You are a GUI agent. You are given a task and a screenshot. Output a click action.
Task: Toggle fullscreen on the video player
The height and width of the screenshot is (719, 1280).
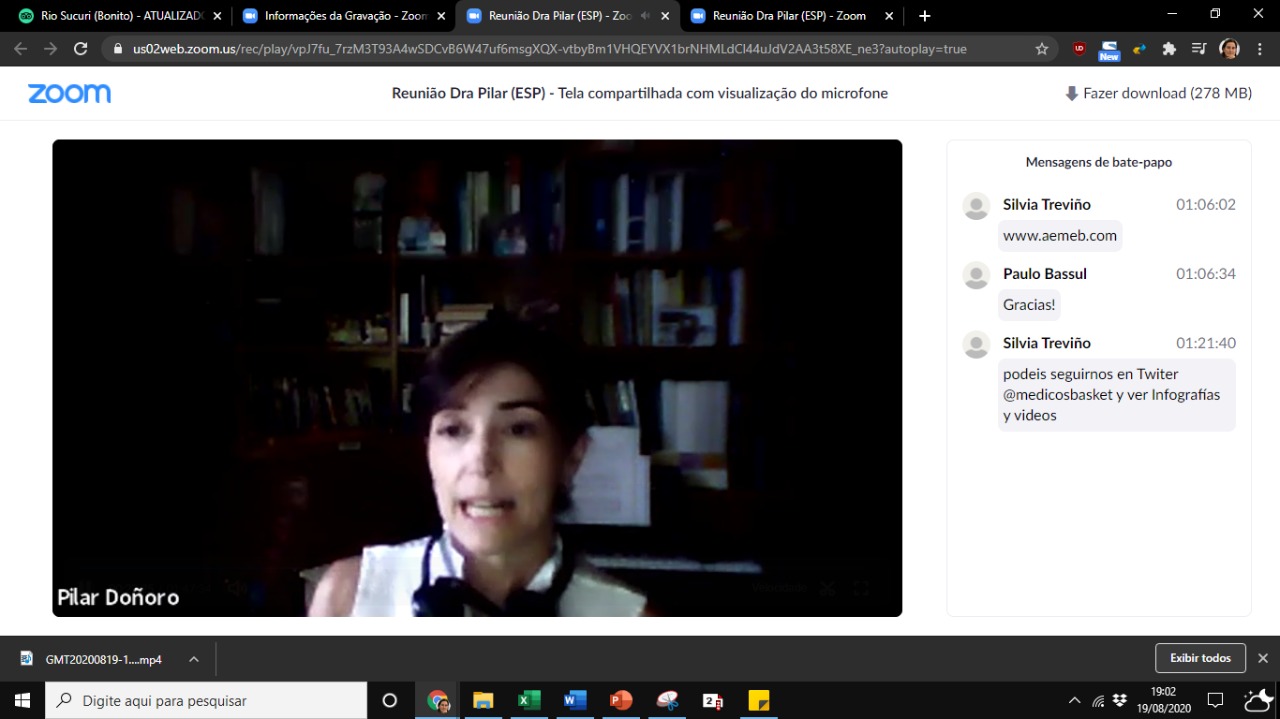point(861,588)
